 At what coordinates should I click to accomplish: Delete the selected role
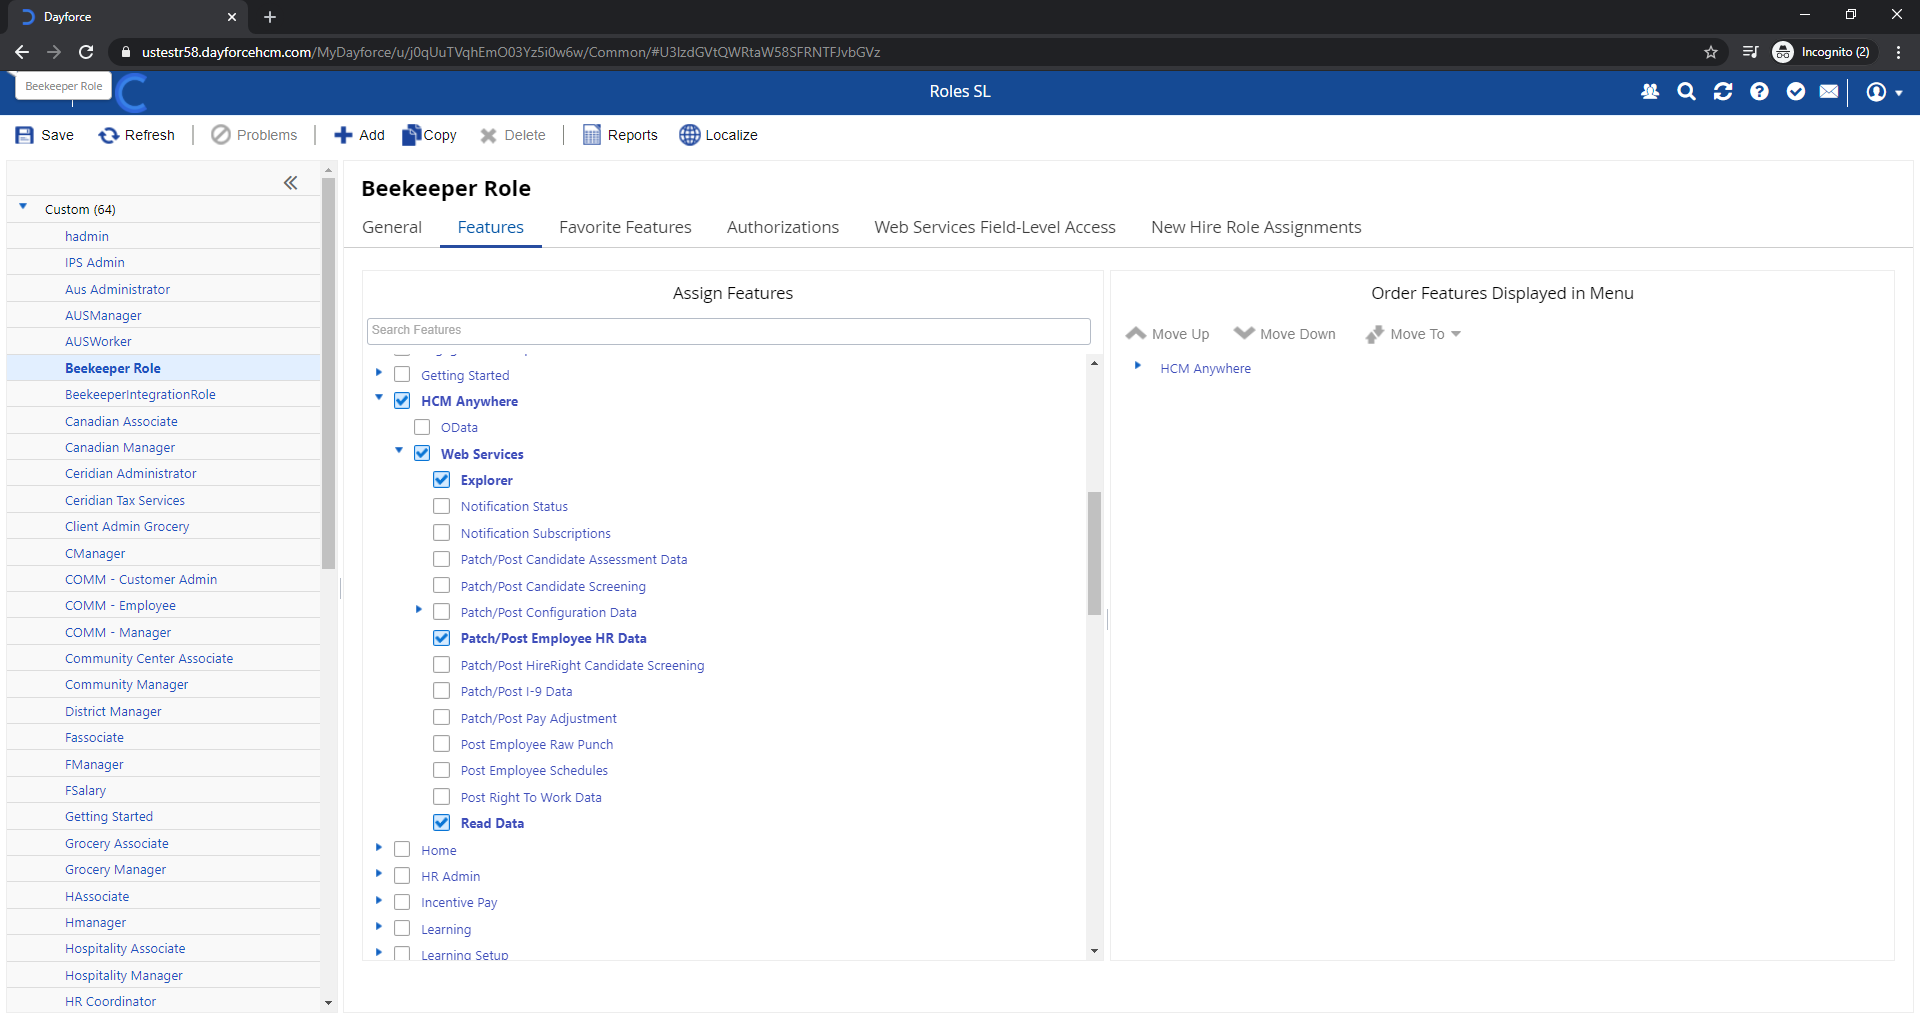513,135
